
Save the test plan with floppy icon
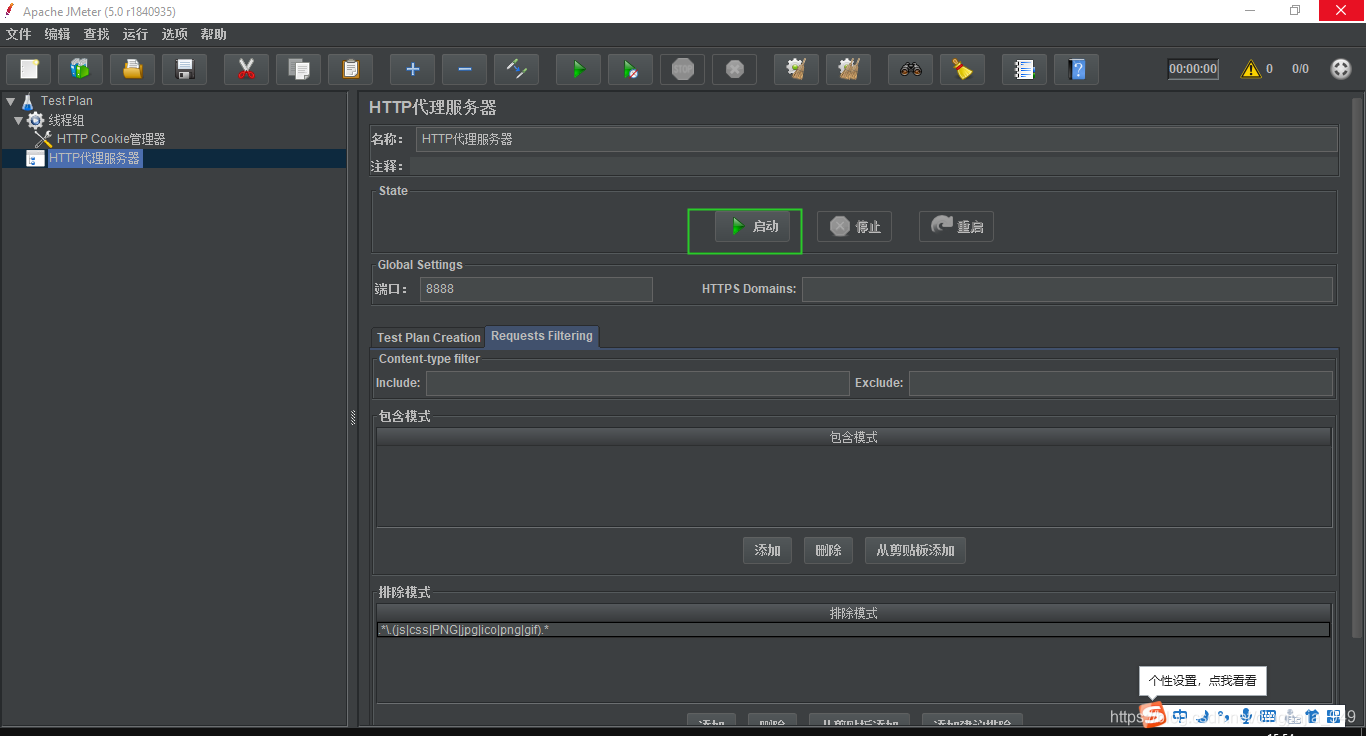[185, 69]
